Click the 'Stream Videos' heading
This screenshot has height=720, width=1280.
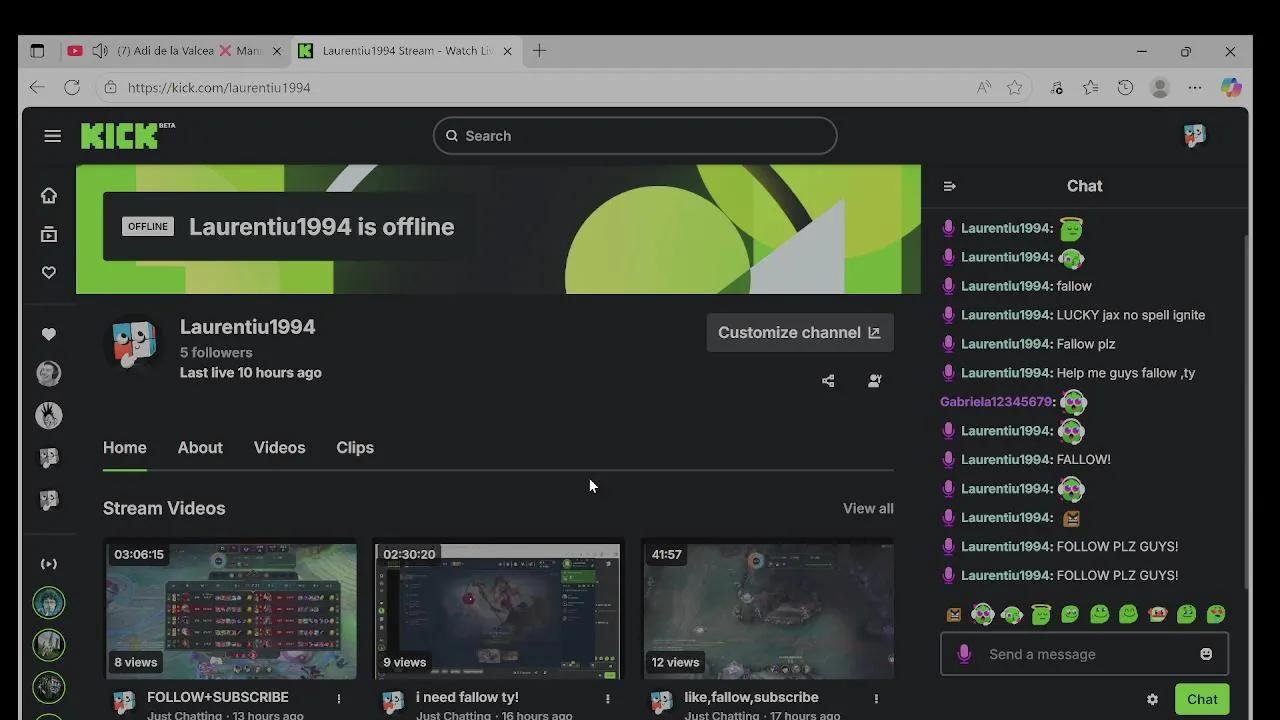point(164,509)
